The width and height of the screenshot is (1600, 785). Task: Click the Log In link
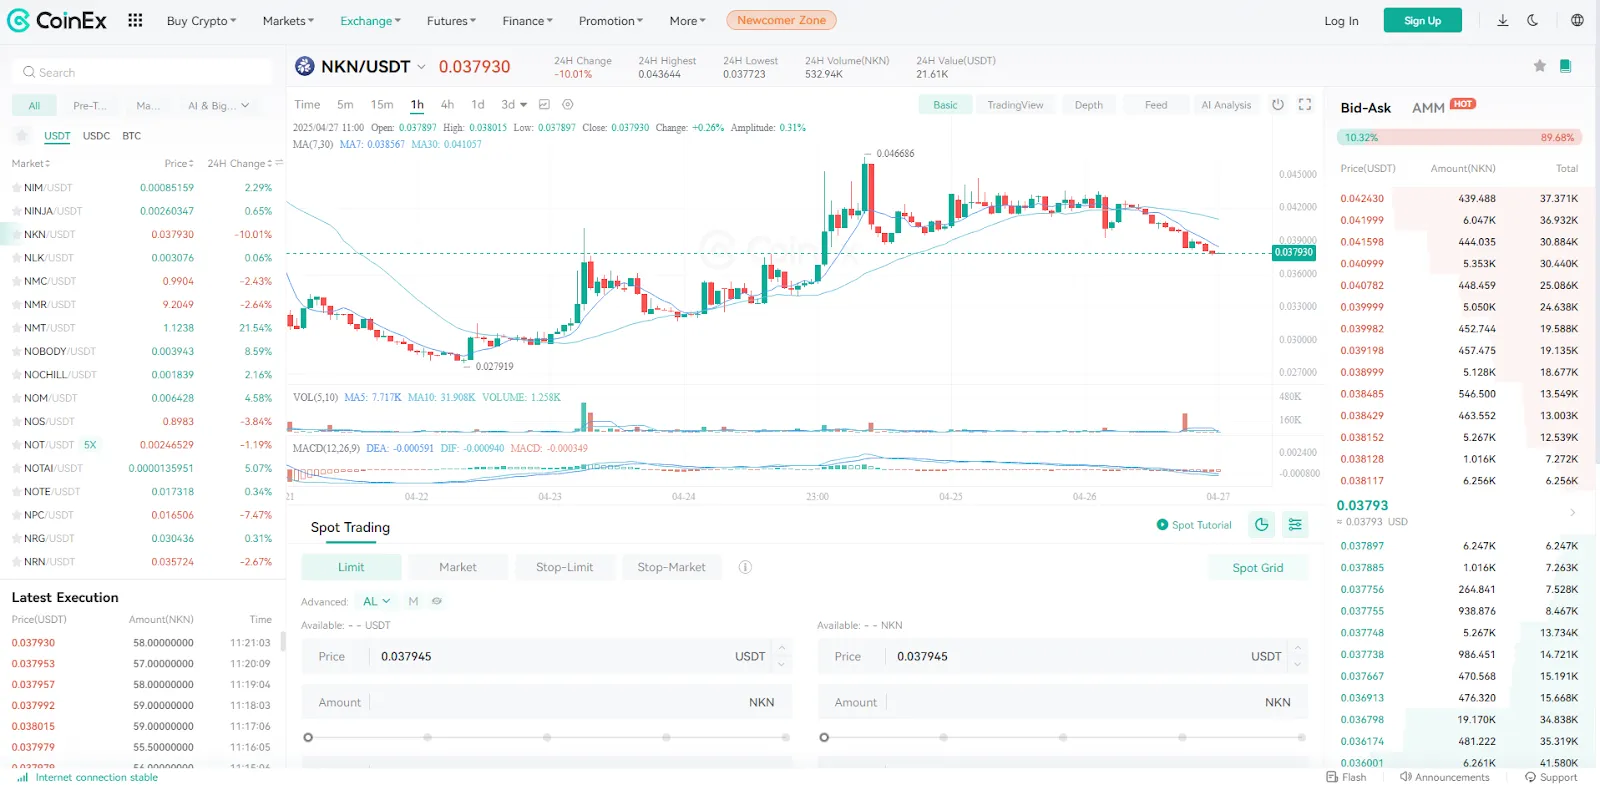pyautogui.click(x=1341, y=20)
